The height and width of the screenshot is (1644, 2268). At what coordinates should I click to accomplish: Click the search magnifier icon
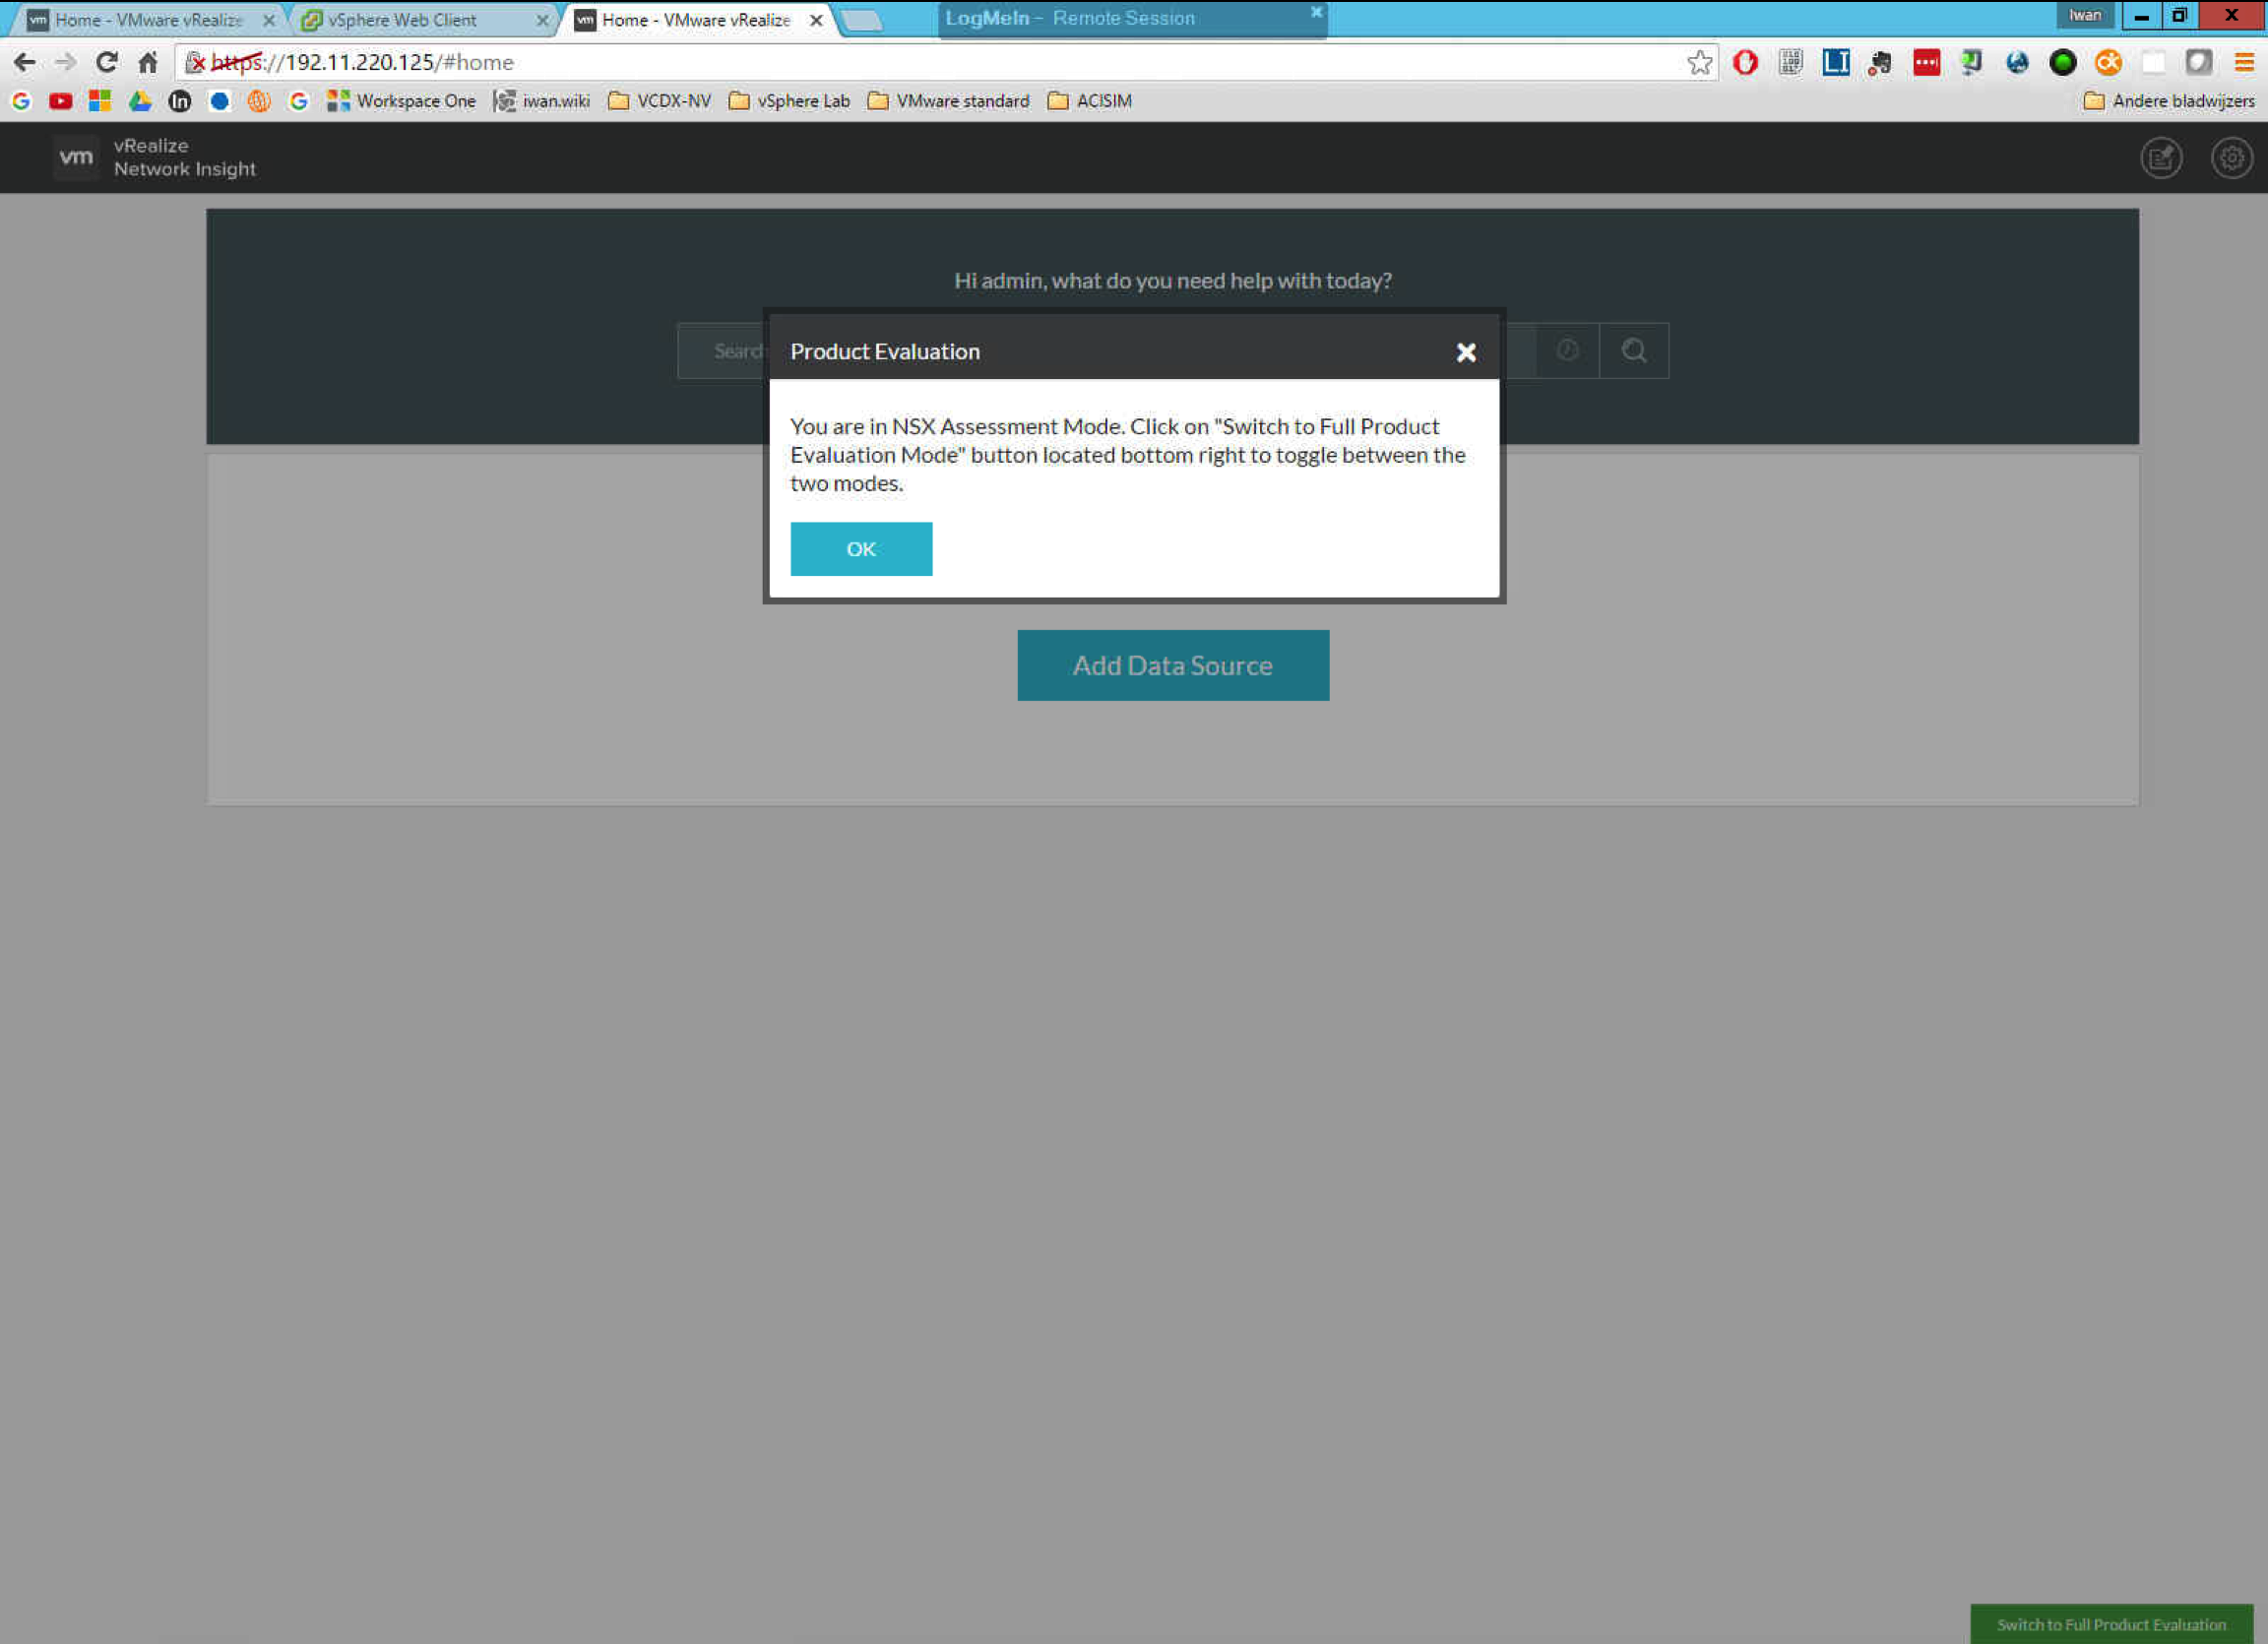pos(1633,351)
